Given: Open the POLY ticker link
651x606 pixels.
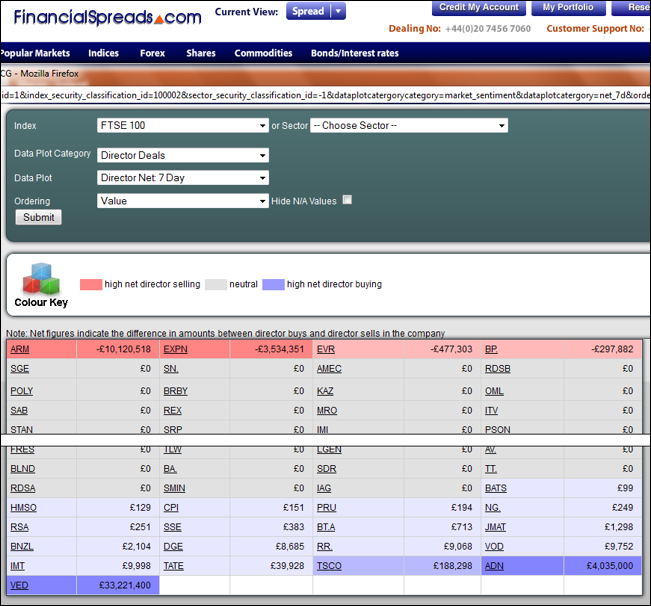Looking at the screenshot, I should point(22,391).
